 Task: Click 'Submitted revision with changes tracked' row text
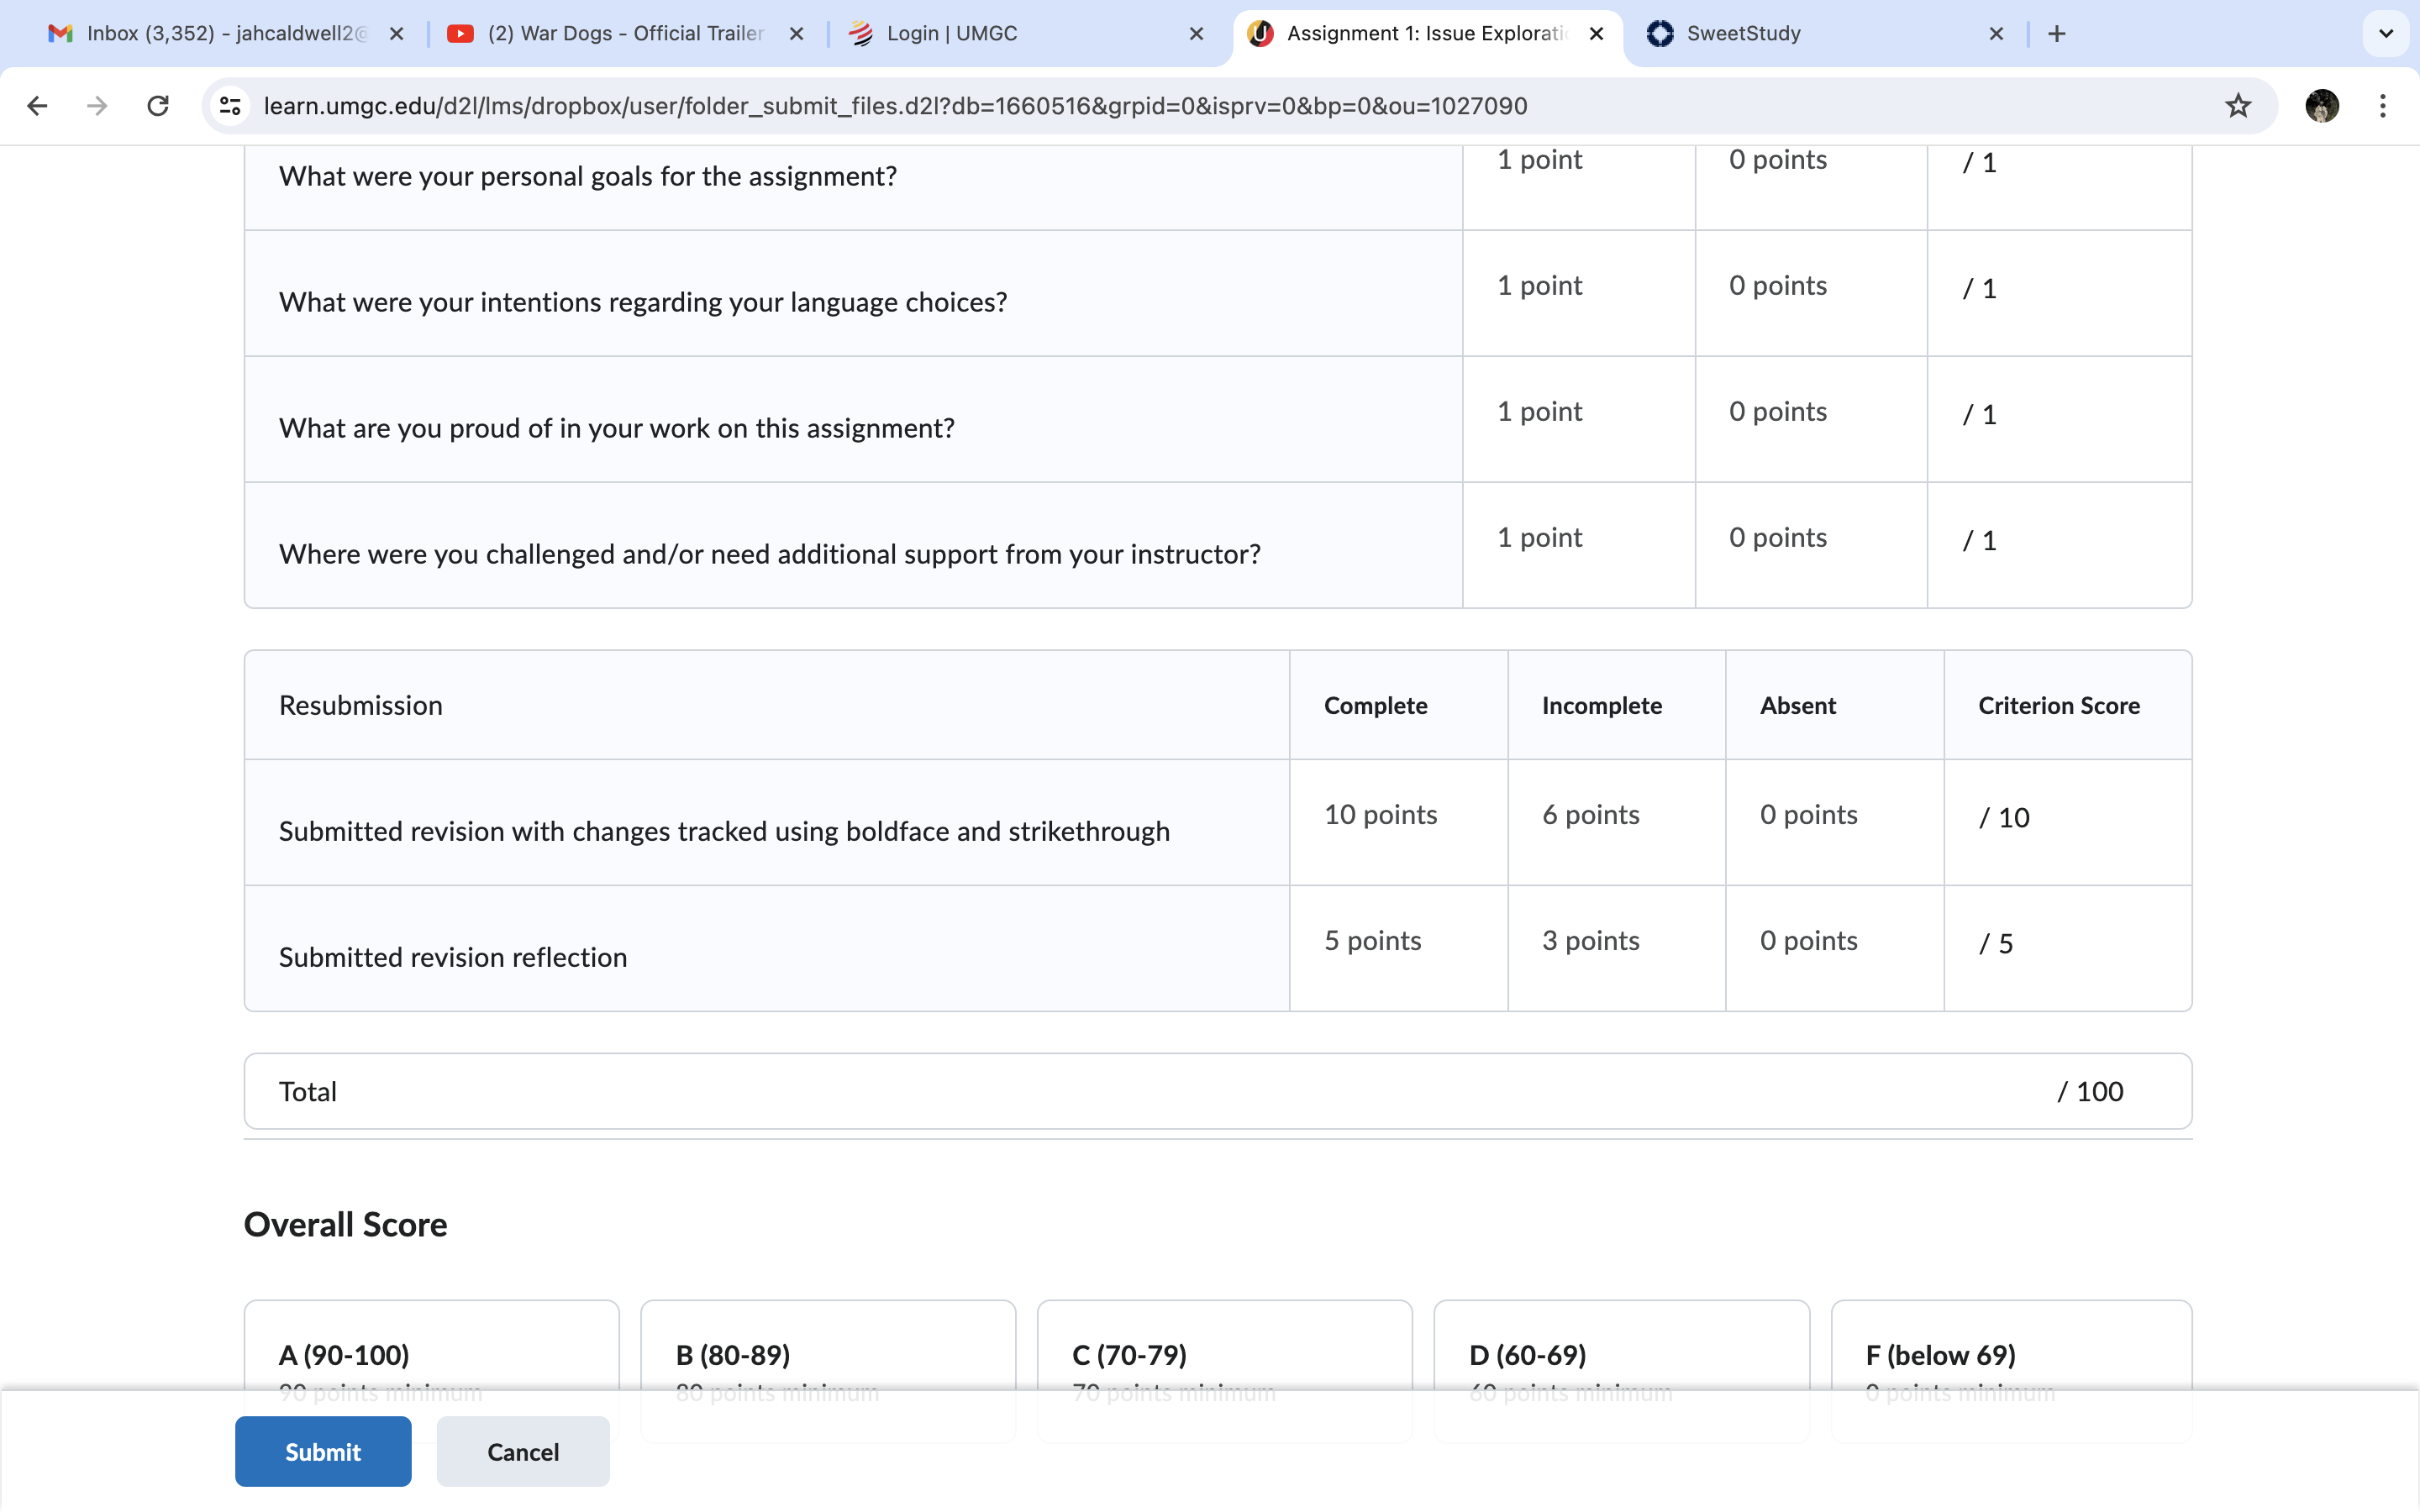click(724, 831)
